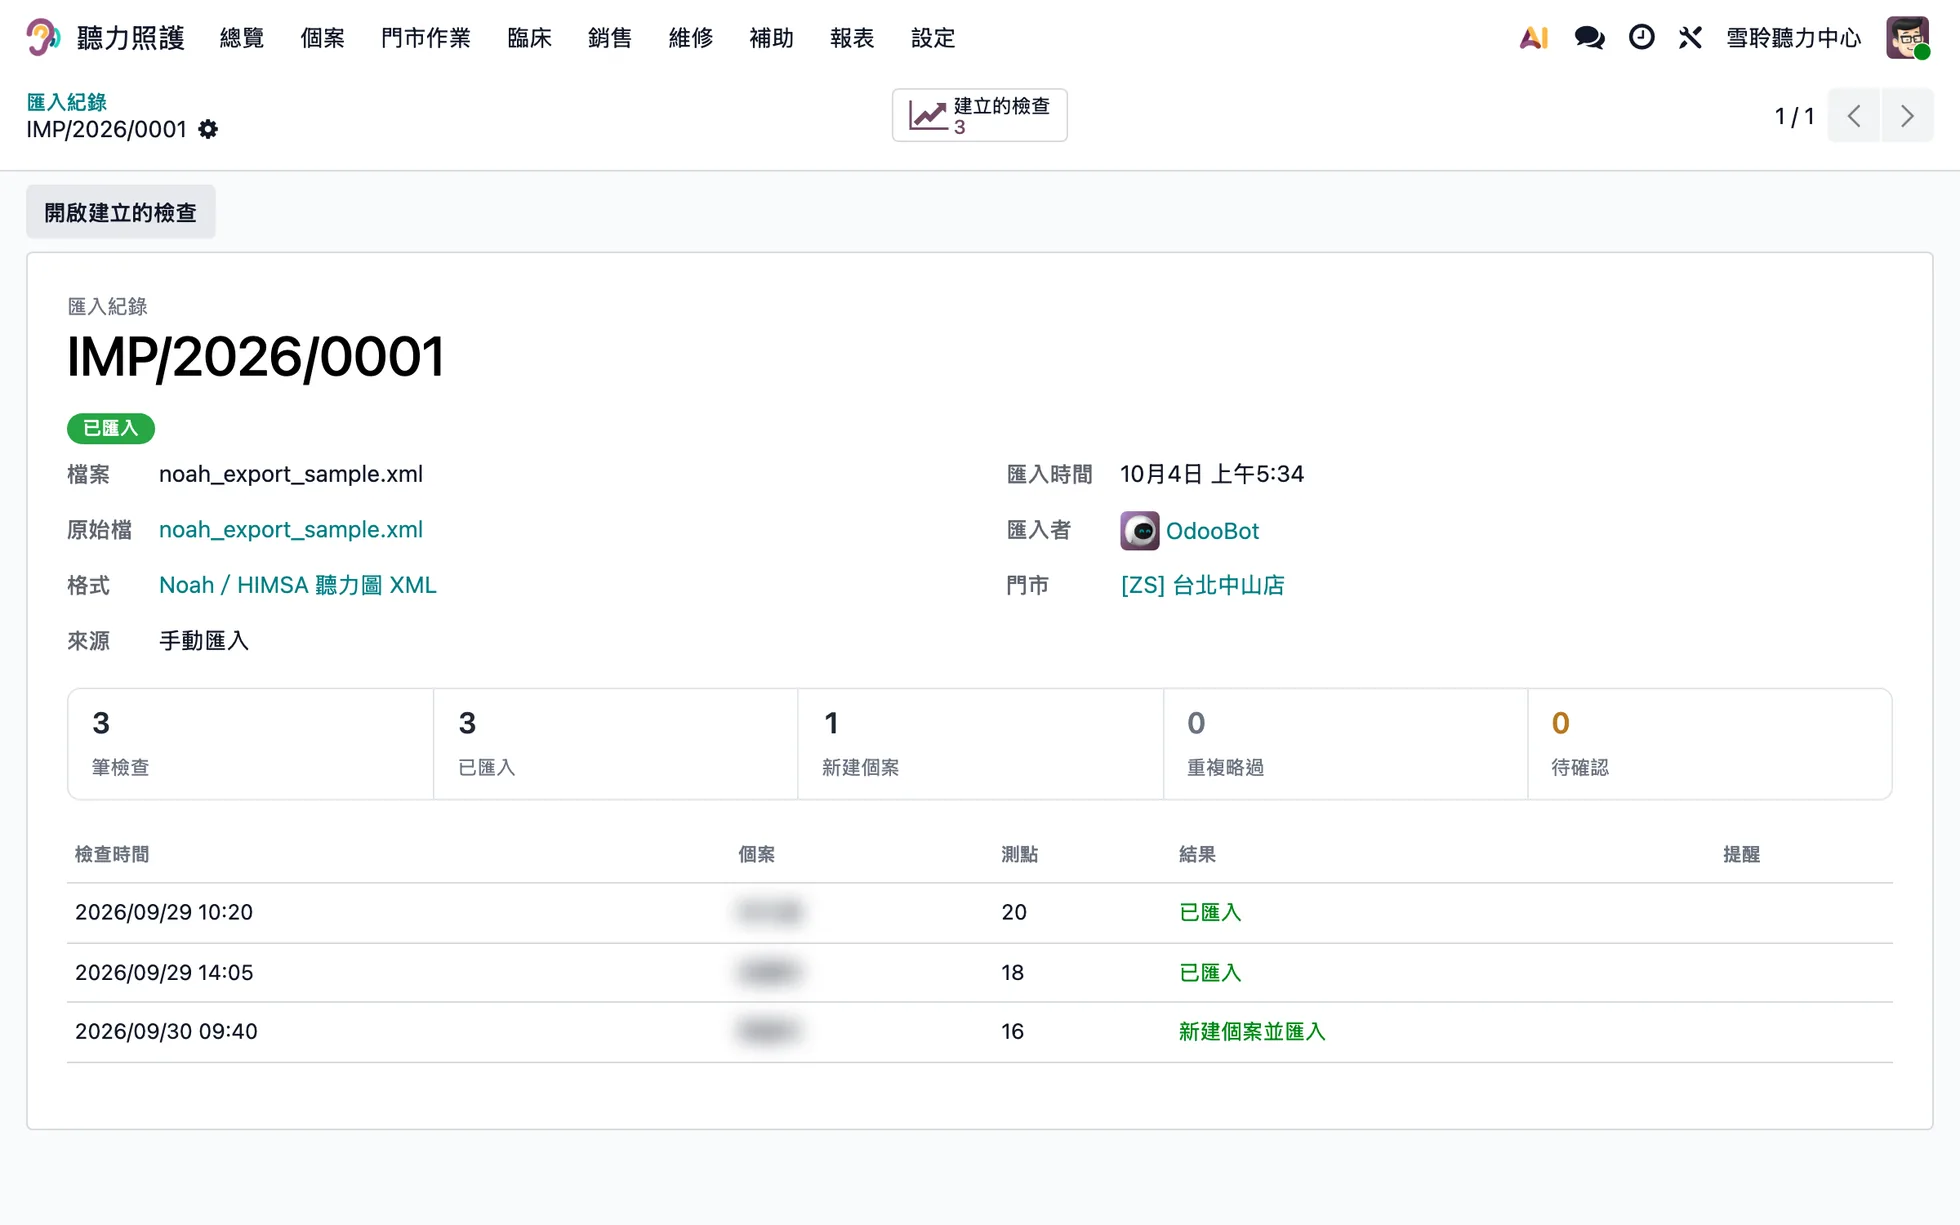Open the 補助 menu

pyautogui.click(x=772, y=38)
